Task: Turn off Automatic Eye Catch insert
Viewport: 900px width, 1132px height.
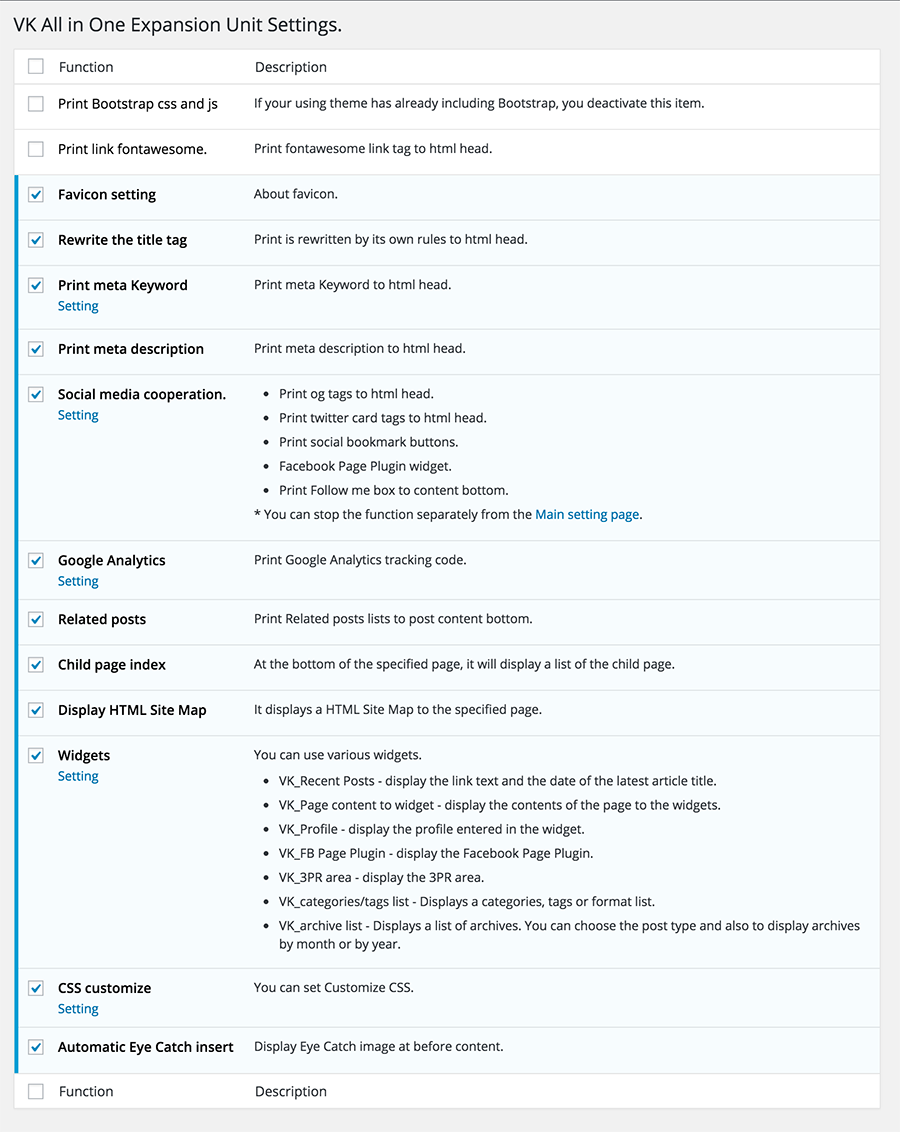Action: pyautogui.click(x=36, y=1047)
